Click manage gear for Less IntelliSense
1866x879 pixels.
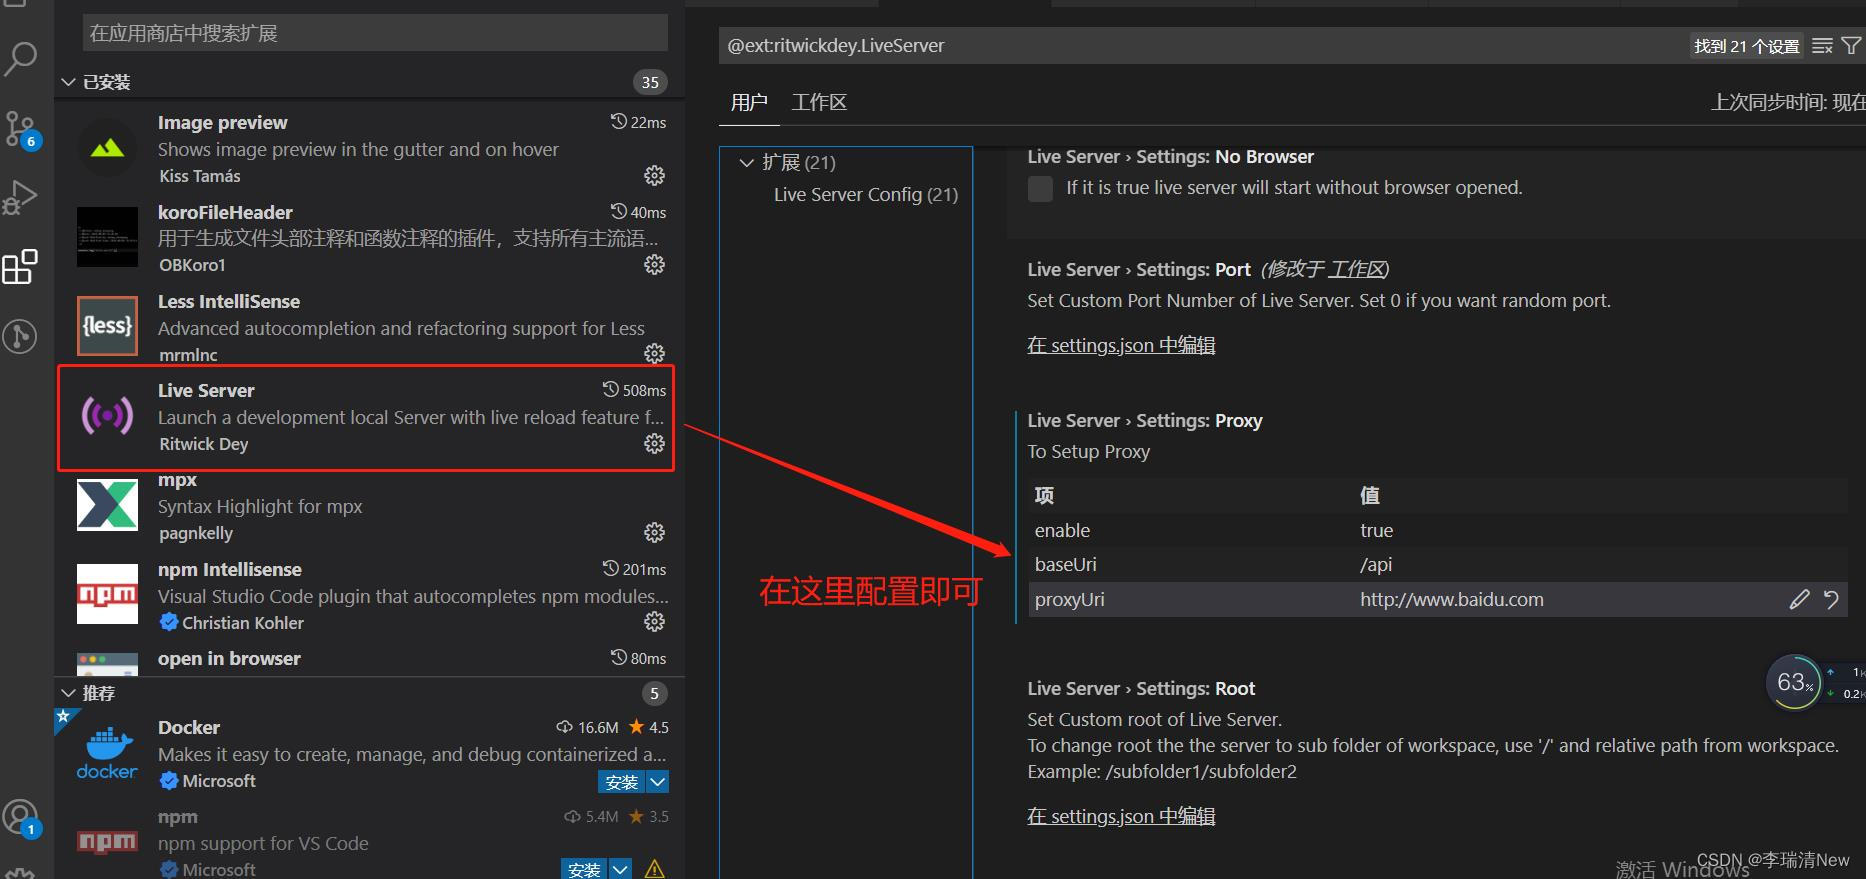point(654,354)
